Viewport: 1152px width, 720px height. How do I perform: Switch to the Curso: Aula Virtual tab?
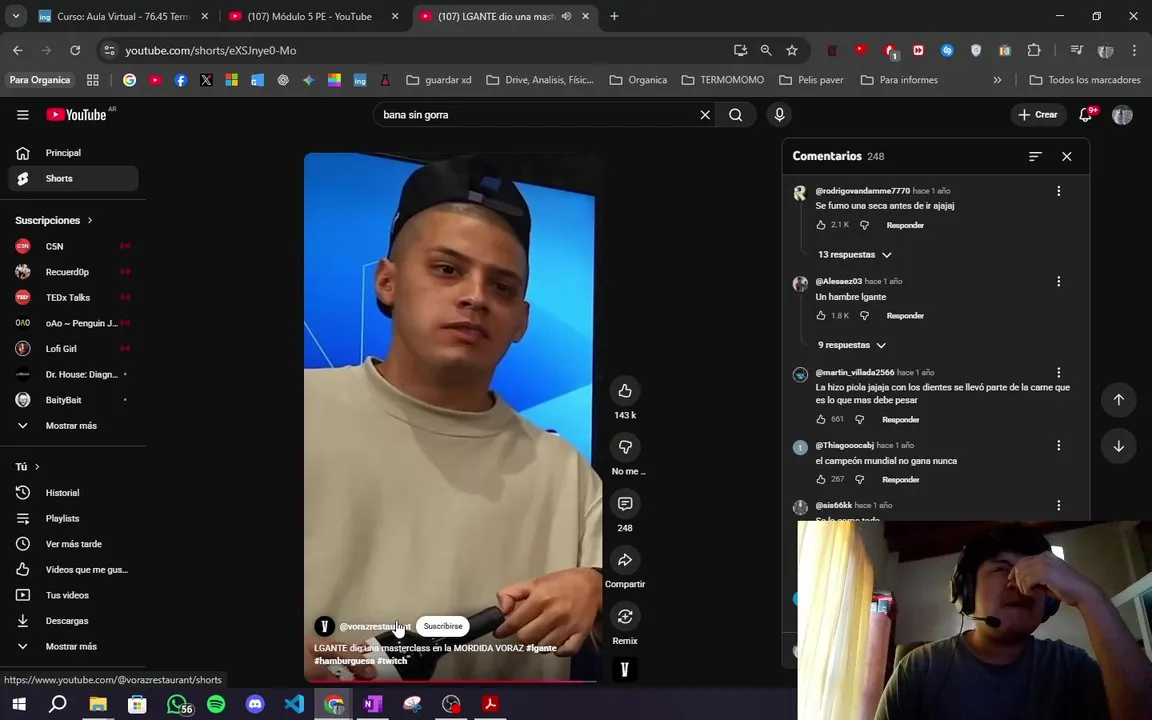coord(121,16)
